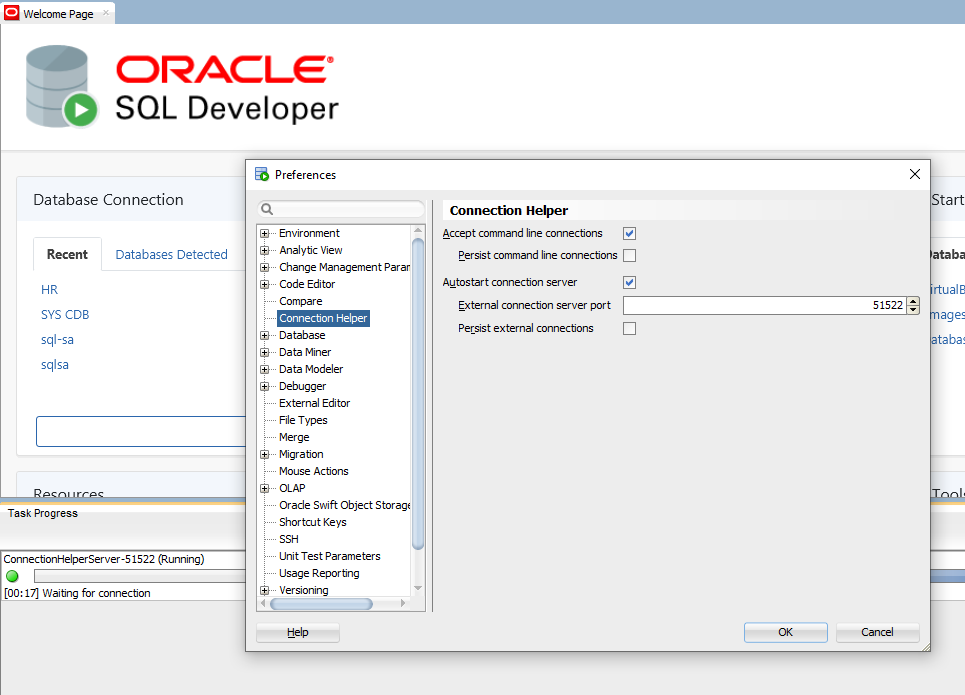Click the preferences tree horizontal scrollbar
This screenshot has width=965, height=695.
pos(321,604)
